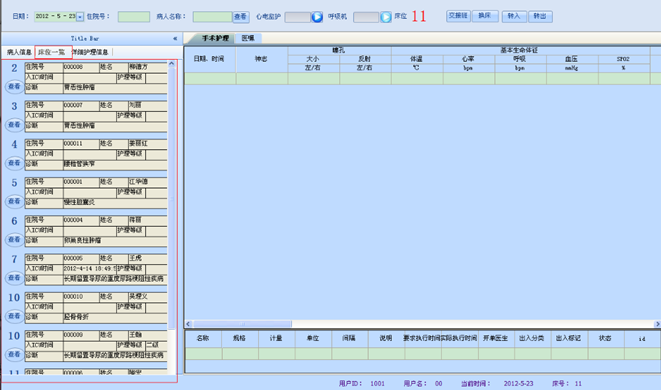Click the bed list scroll-up arrow
This screenshot has height=390, width=661.
click(x=172, y=64)
